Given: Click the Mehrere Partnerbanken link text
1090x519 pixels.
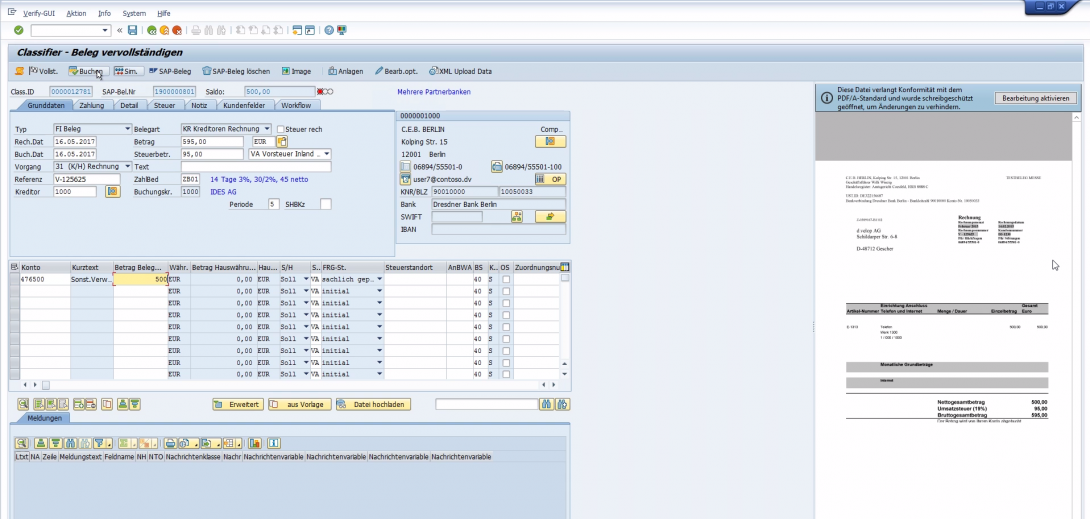Looking at the screenshot, I should point(434,91).
